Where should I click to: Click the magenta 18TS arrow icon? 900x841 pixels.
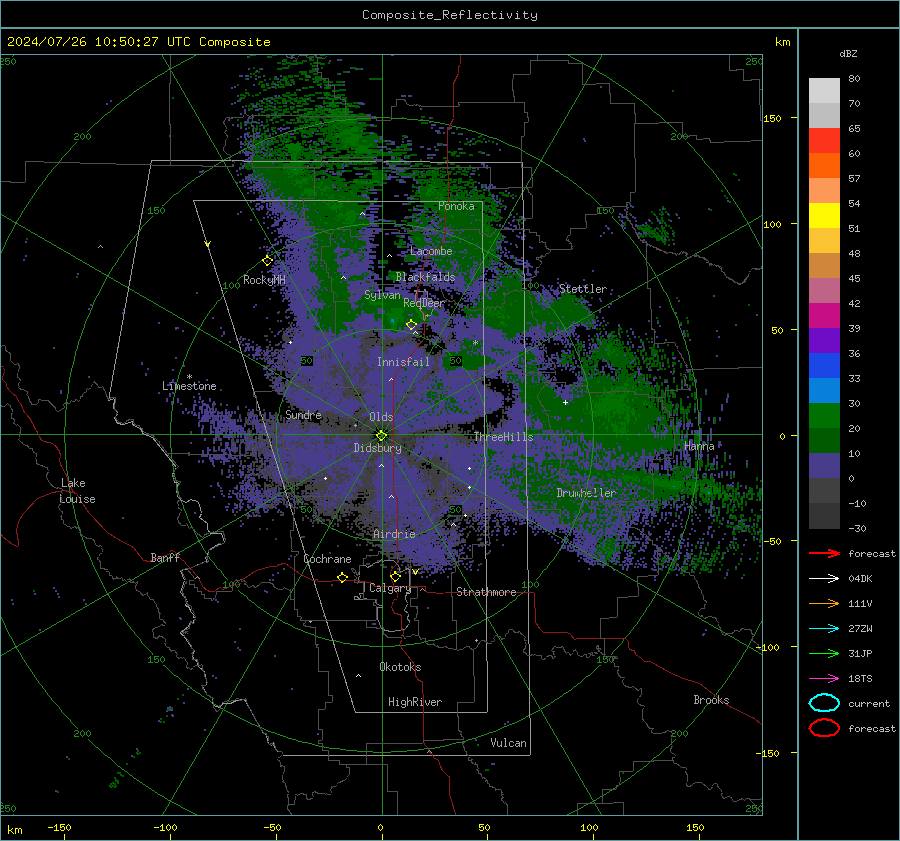pyautogui.click(x=824, y=679)
